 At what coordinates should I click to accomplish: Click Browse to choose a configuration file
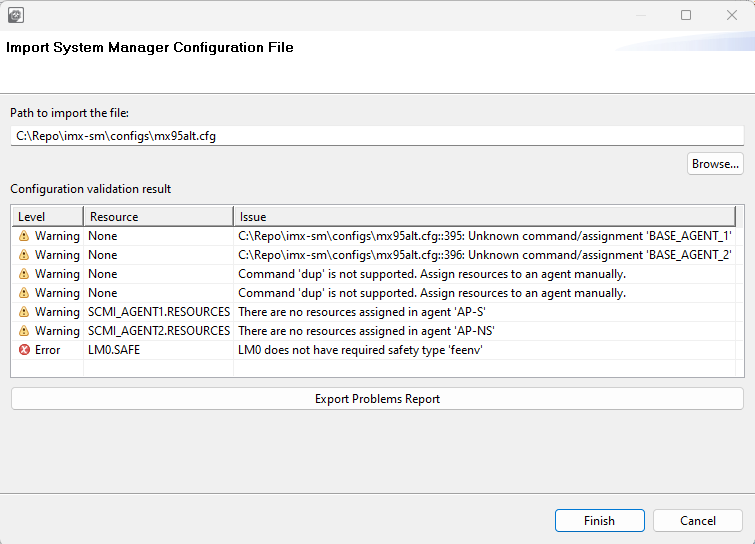[x=715, y=164]
